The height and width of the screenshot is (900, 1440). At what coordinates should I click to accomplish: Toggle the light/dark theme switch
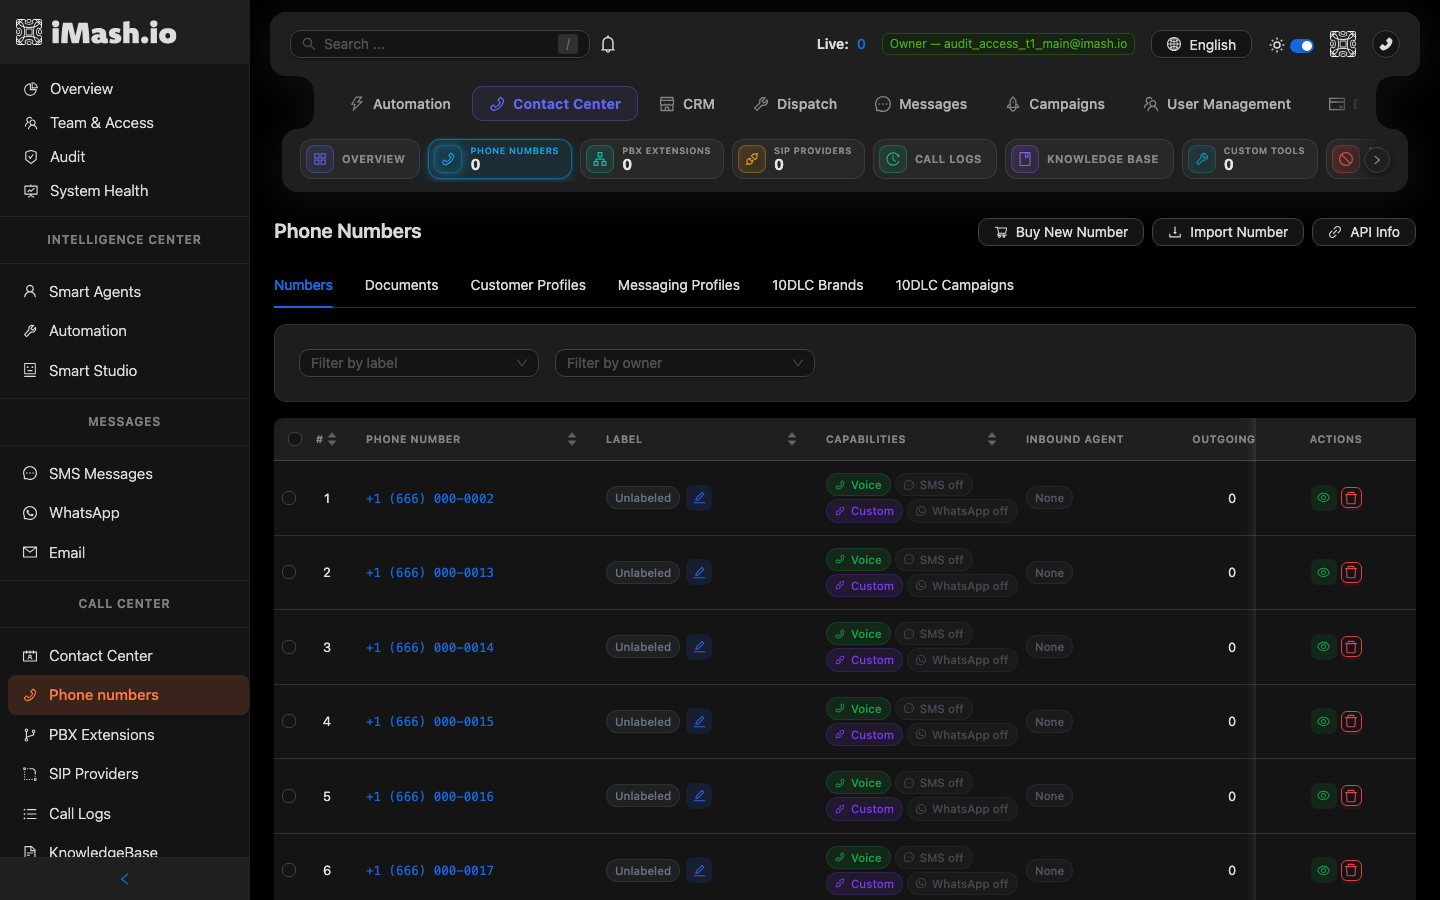point(1301,45)
